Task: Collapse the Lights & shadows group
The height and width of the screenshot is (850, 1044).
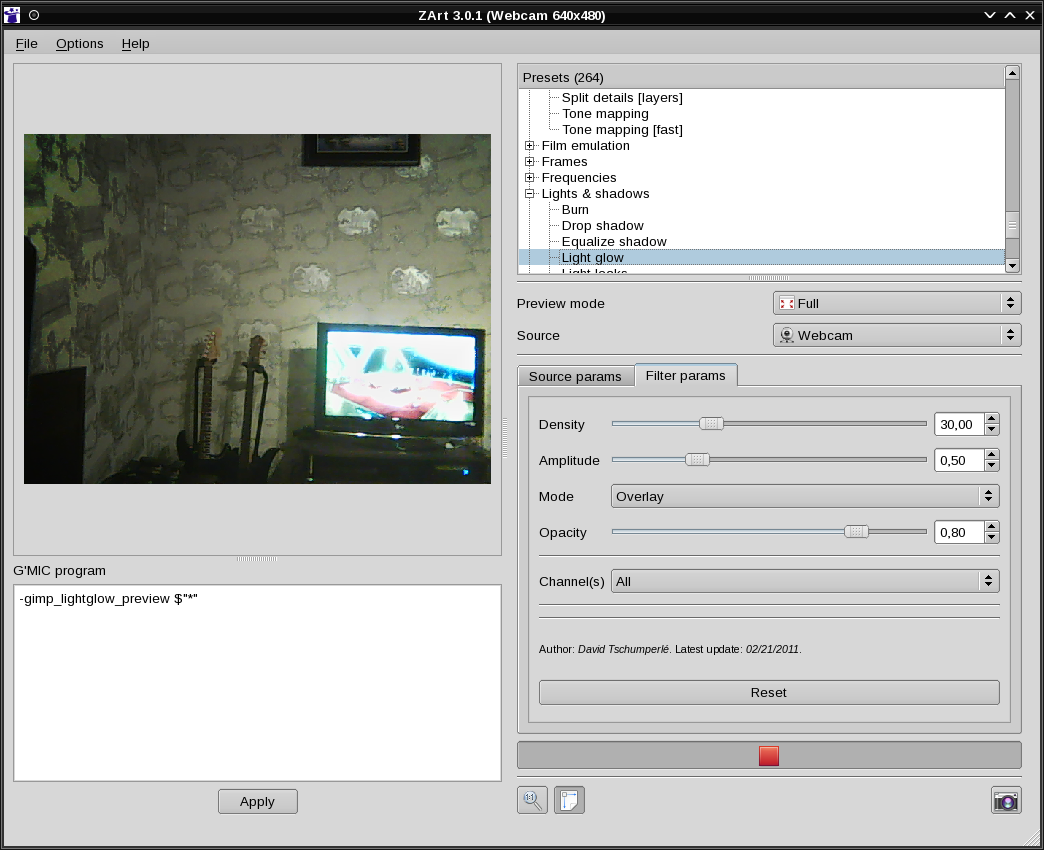Action: [529, 194]
